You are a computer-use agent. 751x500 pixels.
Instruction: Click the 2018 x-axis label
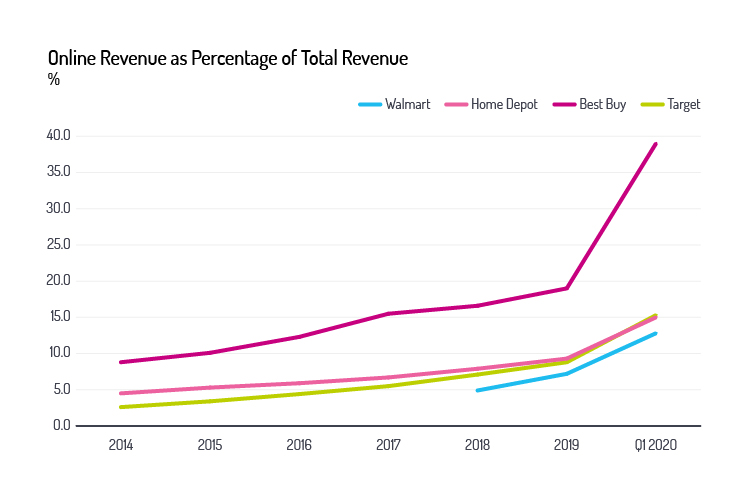pyautogui.click(x=478, y=445)
